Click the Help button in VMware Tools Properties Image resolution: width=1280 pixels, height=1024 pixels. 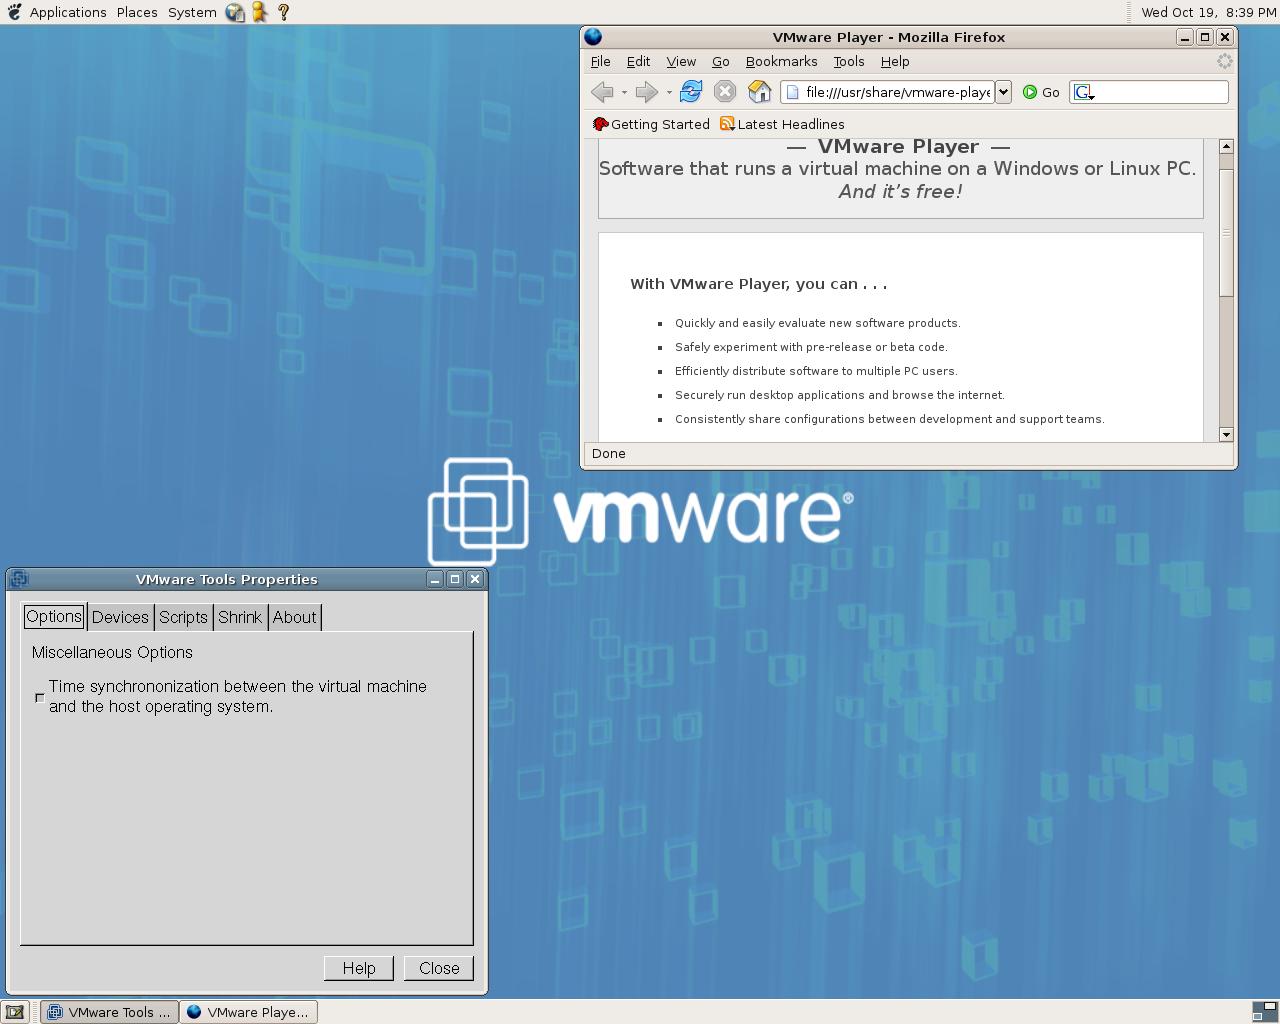coord(359,968)
